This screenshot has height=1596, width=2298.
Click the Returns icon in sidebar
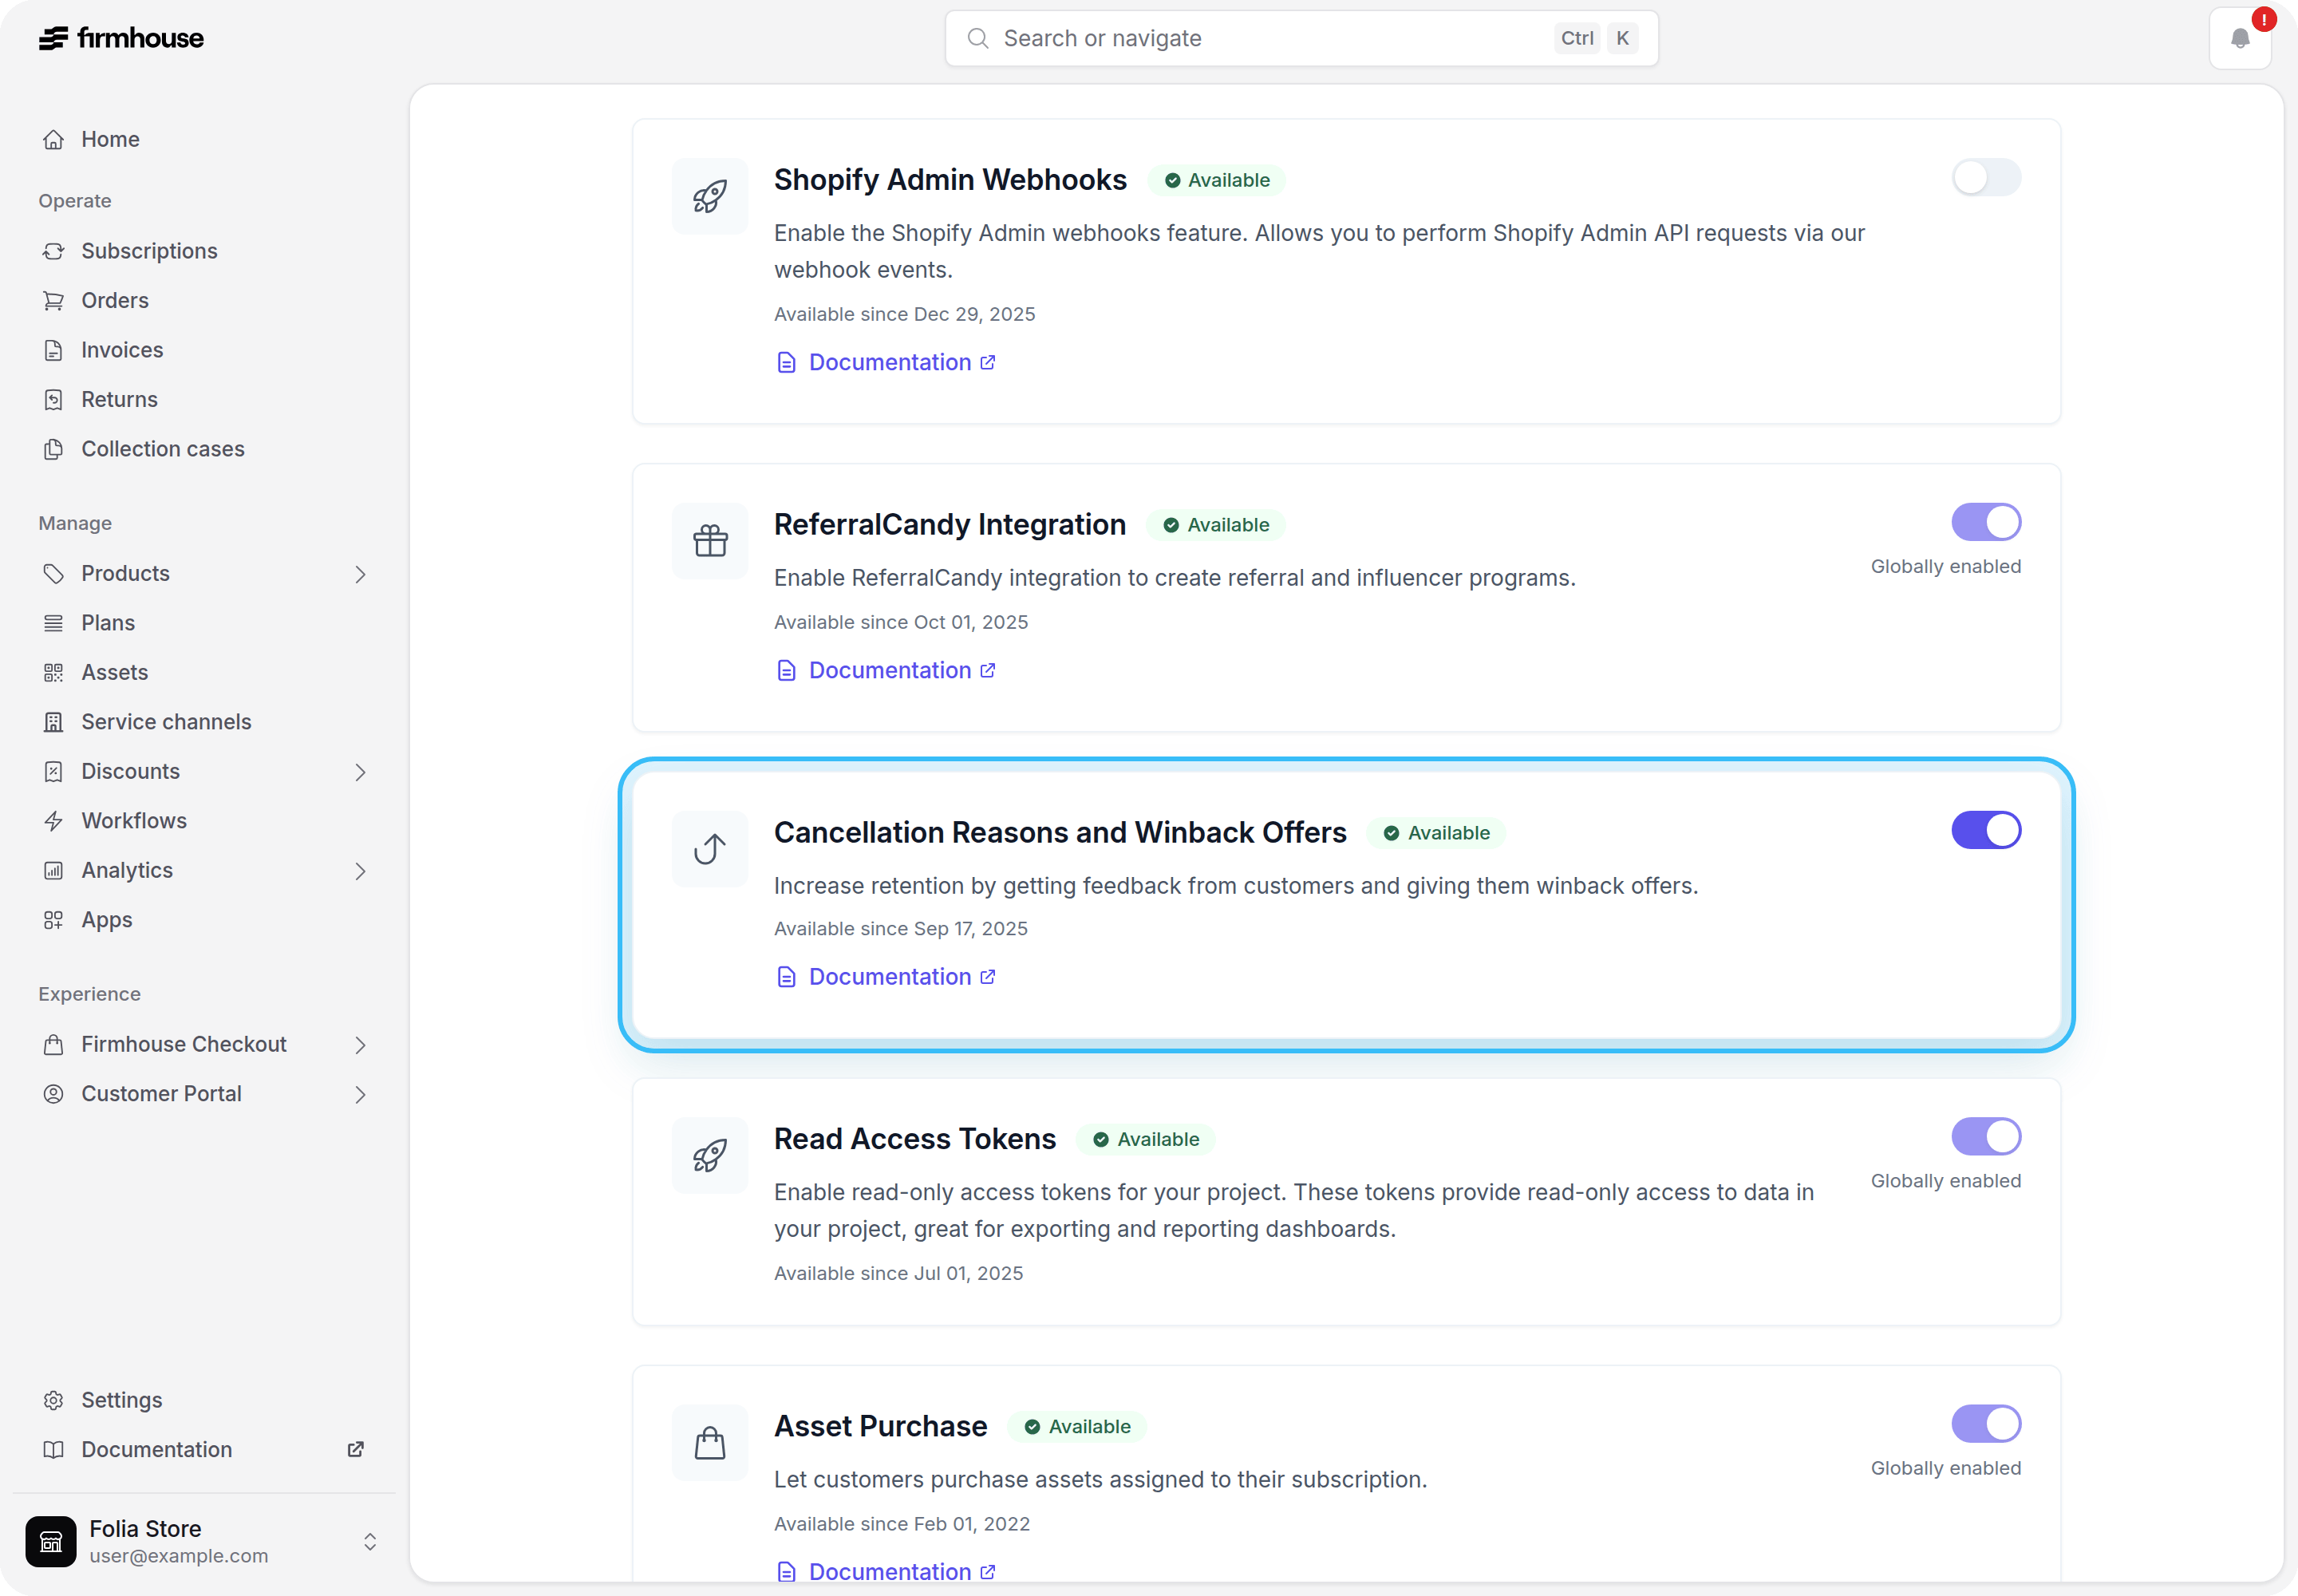pos(54,399)
